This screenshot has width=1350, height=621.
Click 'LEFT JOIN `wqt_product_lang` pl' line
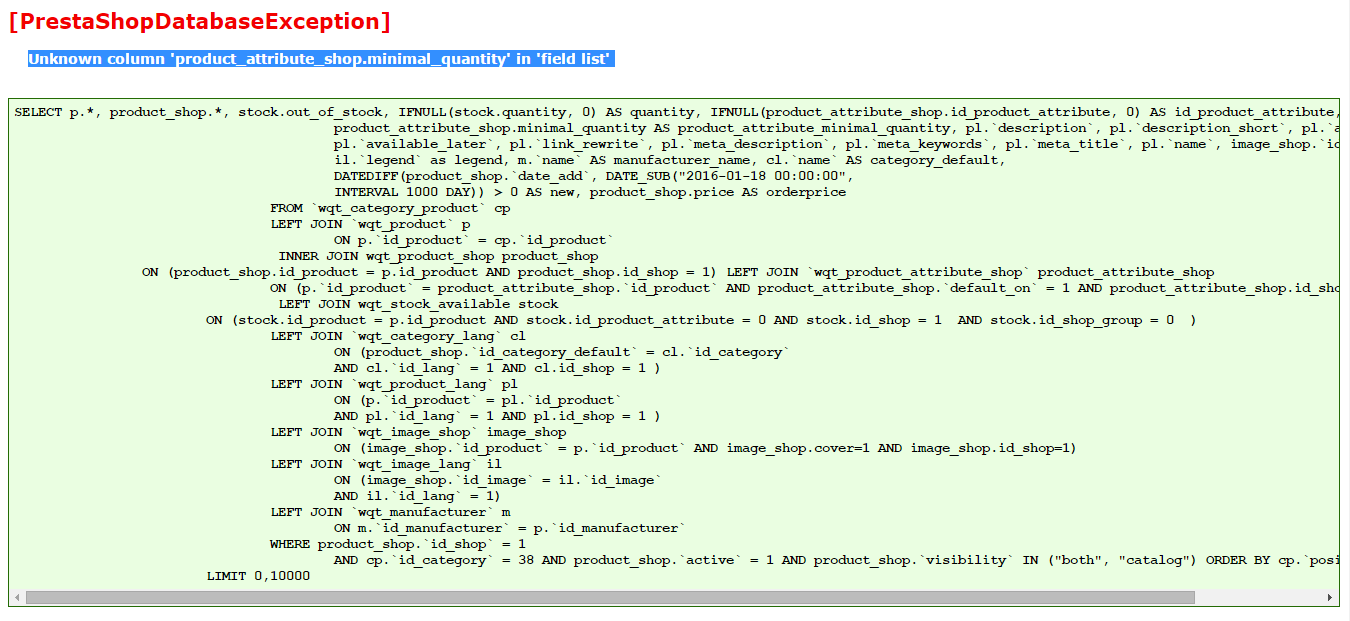394,384
